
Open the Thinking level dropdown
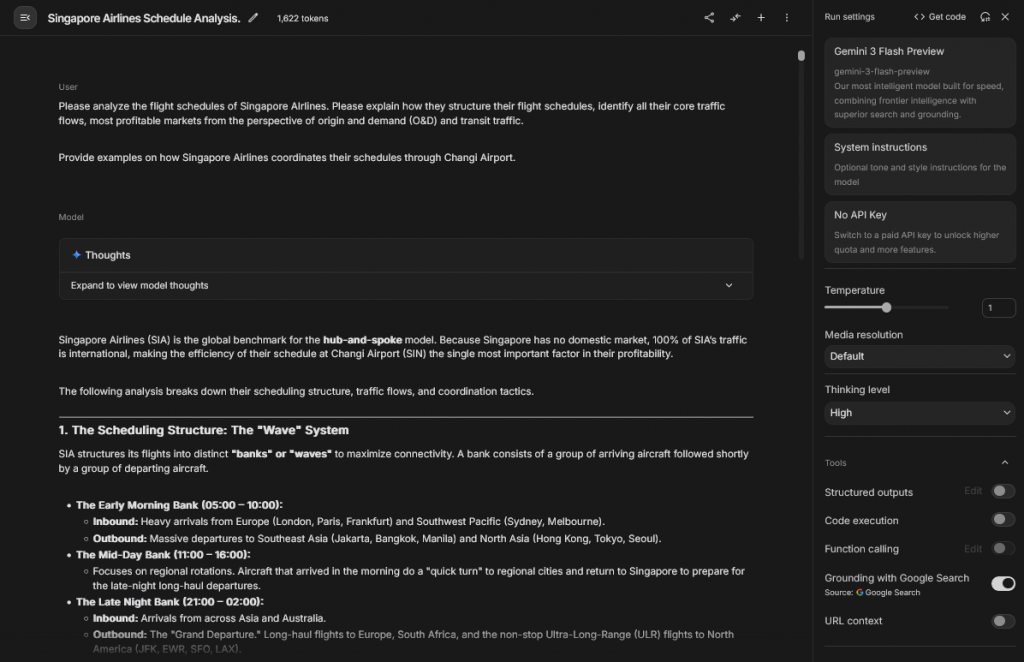pos(919,412)
